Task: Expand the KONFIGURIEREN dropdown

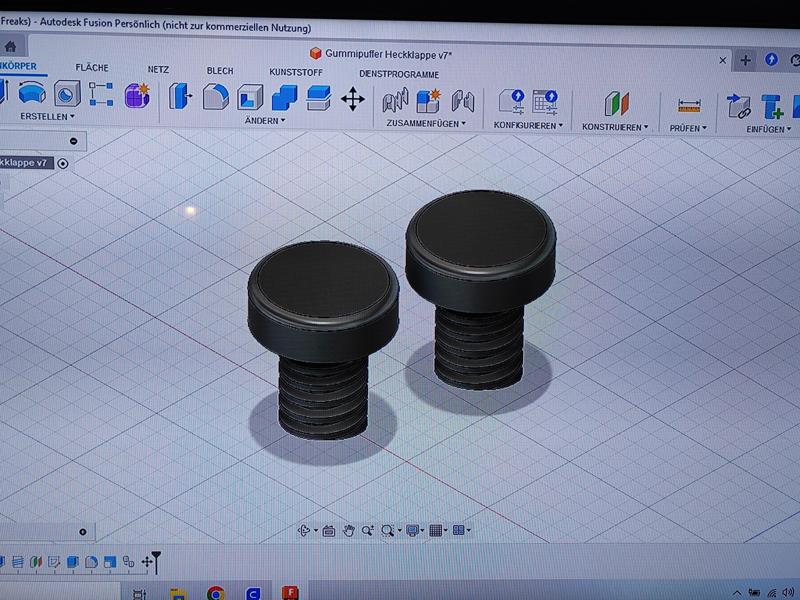Action: pos(527,126)
